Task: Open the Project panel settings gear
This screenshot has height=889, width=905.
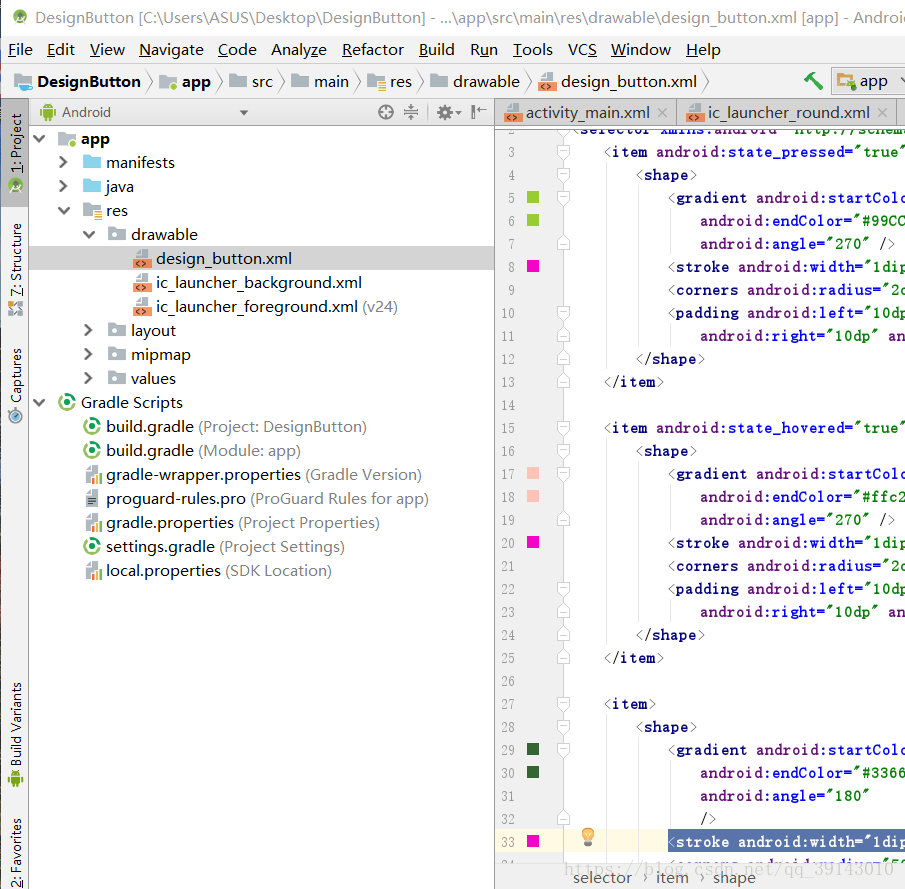Action: (448, 112)
